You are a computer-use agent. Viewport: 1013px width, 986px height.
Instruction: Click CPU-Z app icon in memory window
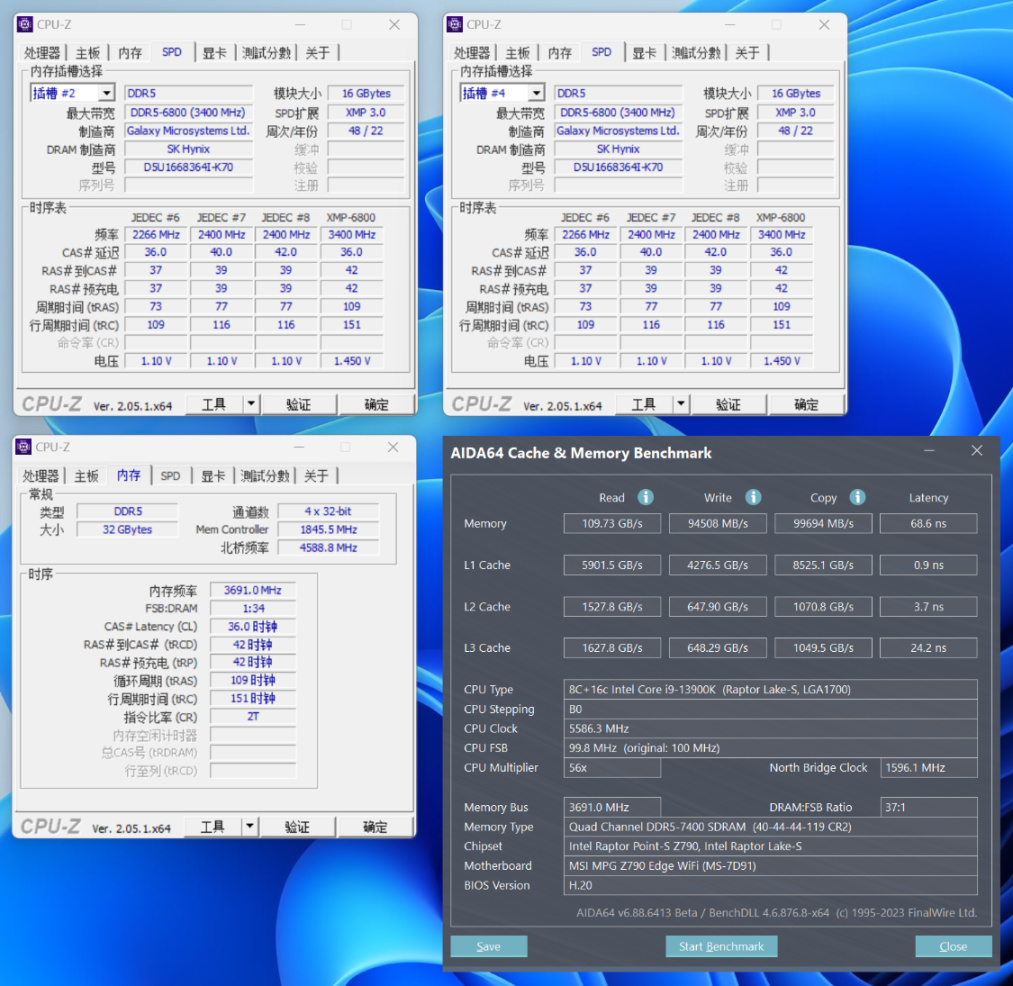pos(23,446)
